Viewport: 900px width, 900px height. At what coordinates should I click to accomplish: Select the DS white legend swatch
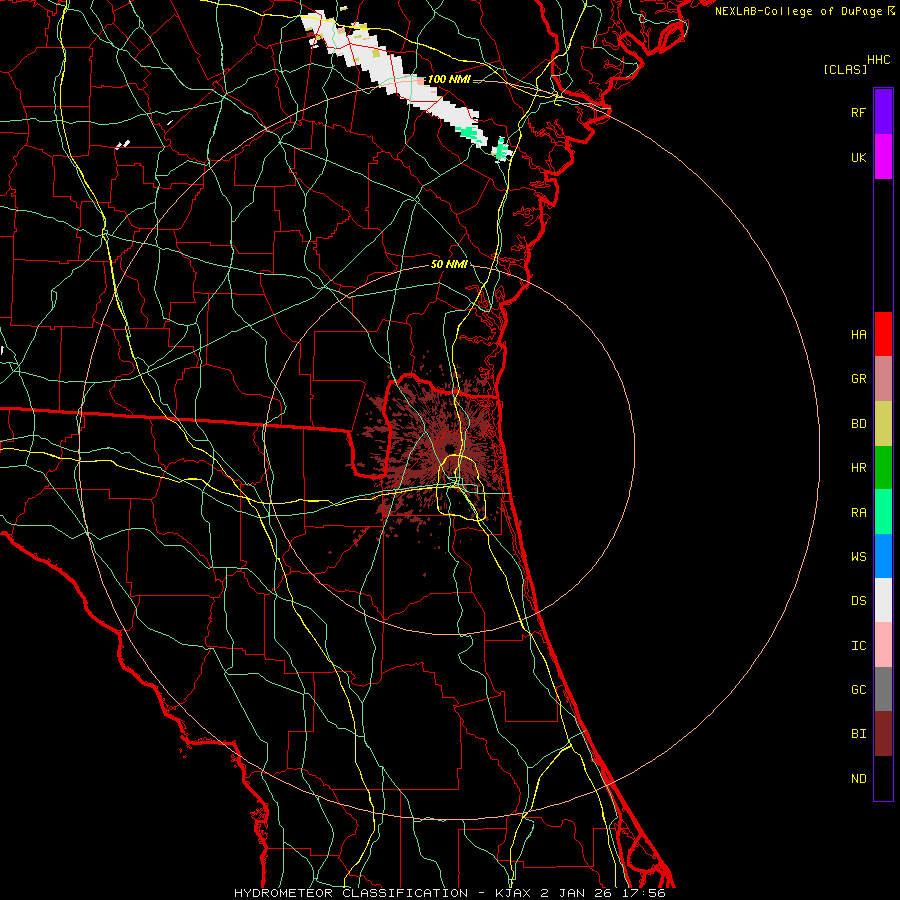pos(883,600)
